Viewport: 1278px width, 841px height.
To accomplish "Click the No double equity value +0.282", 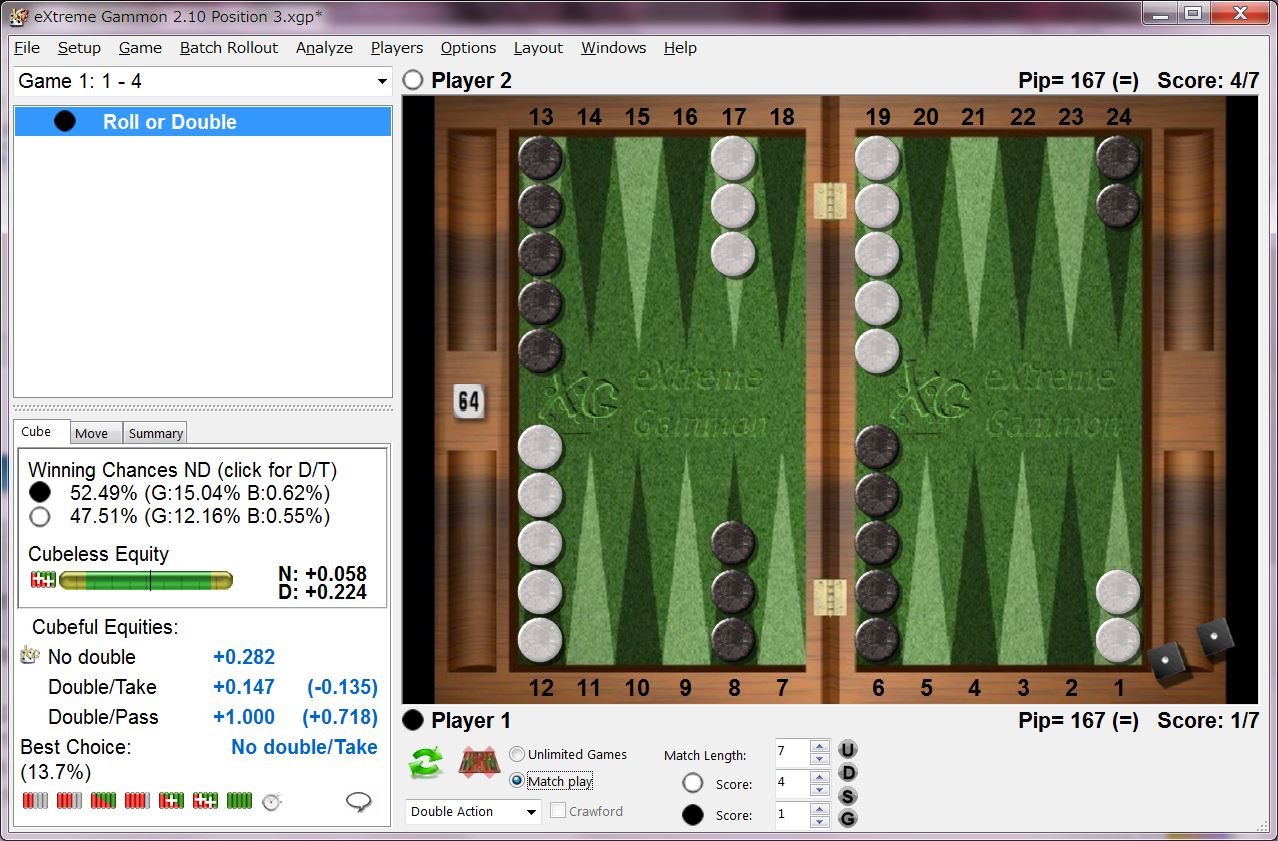I will pos(244,657).
